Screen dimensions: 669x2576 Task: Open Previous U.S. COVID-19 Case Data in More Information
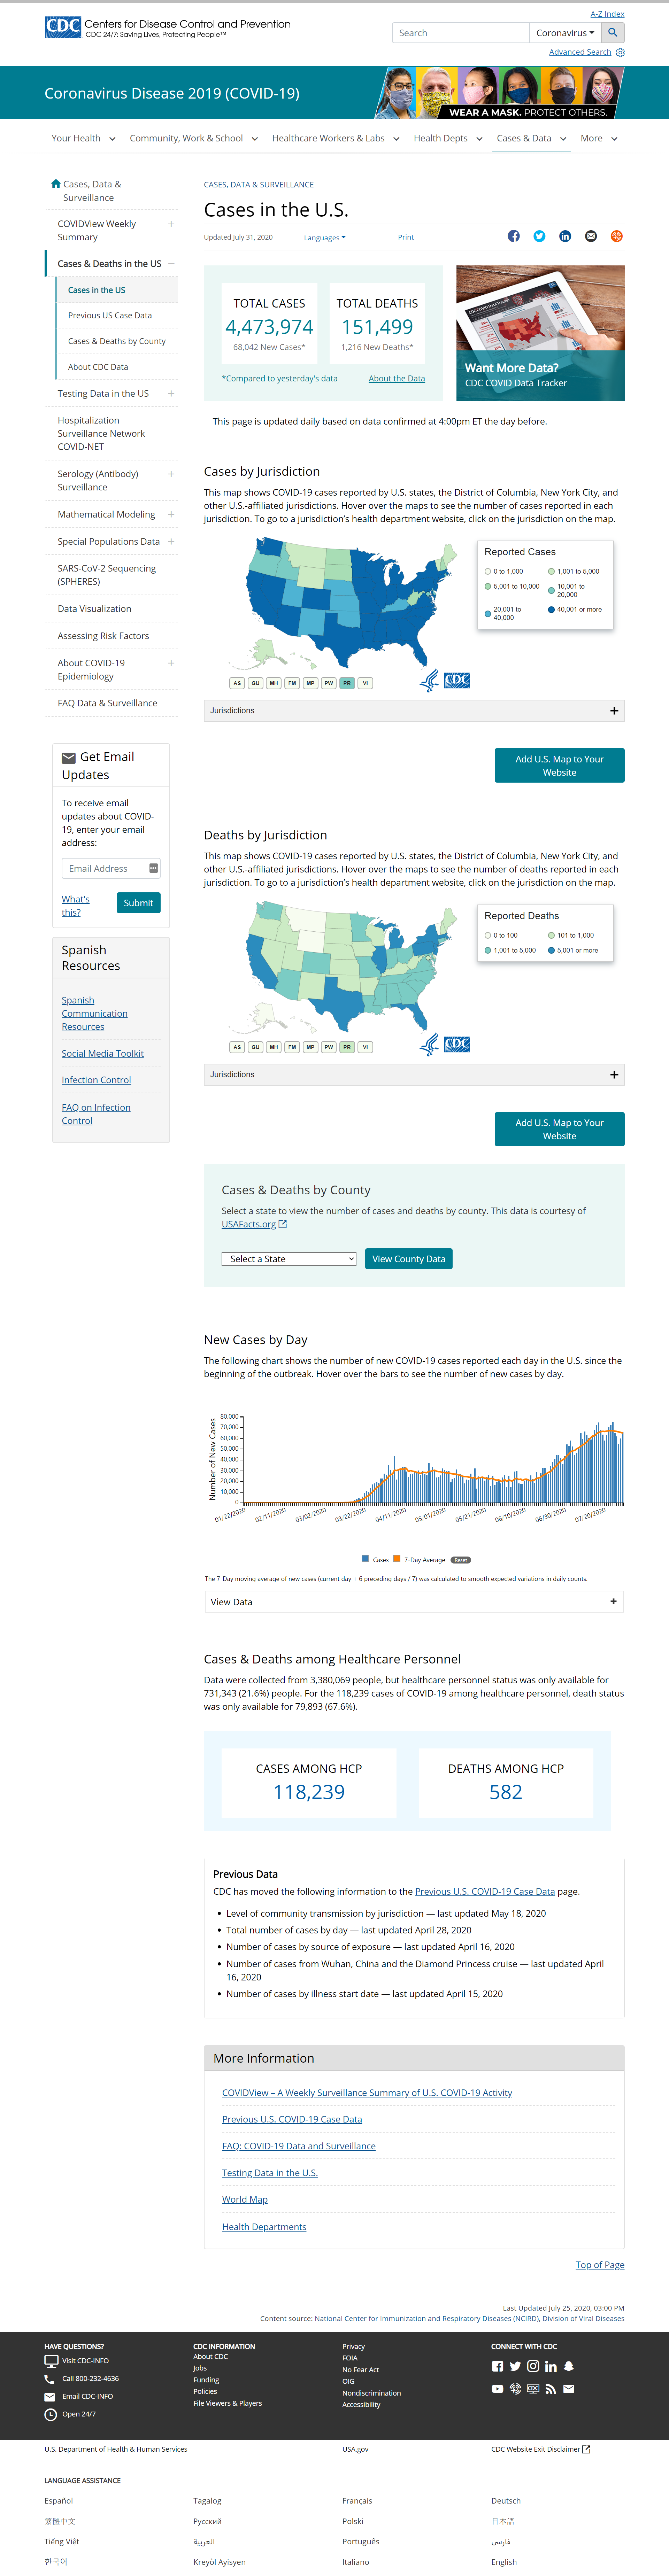pyautogui.click(x=292, y=2119)
